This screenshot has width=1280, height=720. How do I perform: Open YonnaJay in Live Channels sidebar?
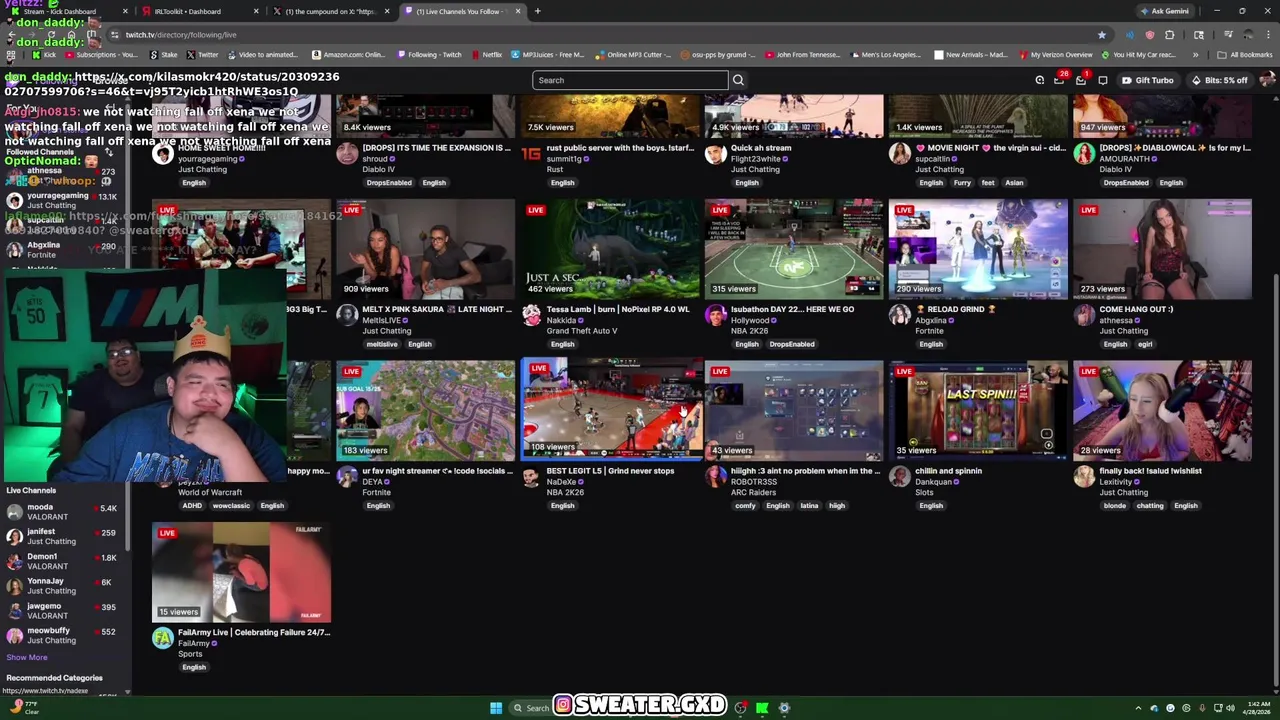[x=62, y=586]
